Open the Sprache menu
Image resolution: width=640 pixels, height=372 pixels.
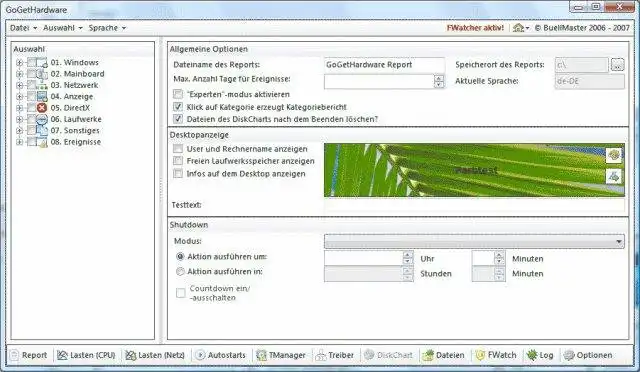click(x=107, y=28)
